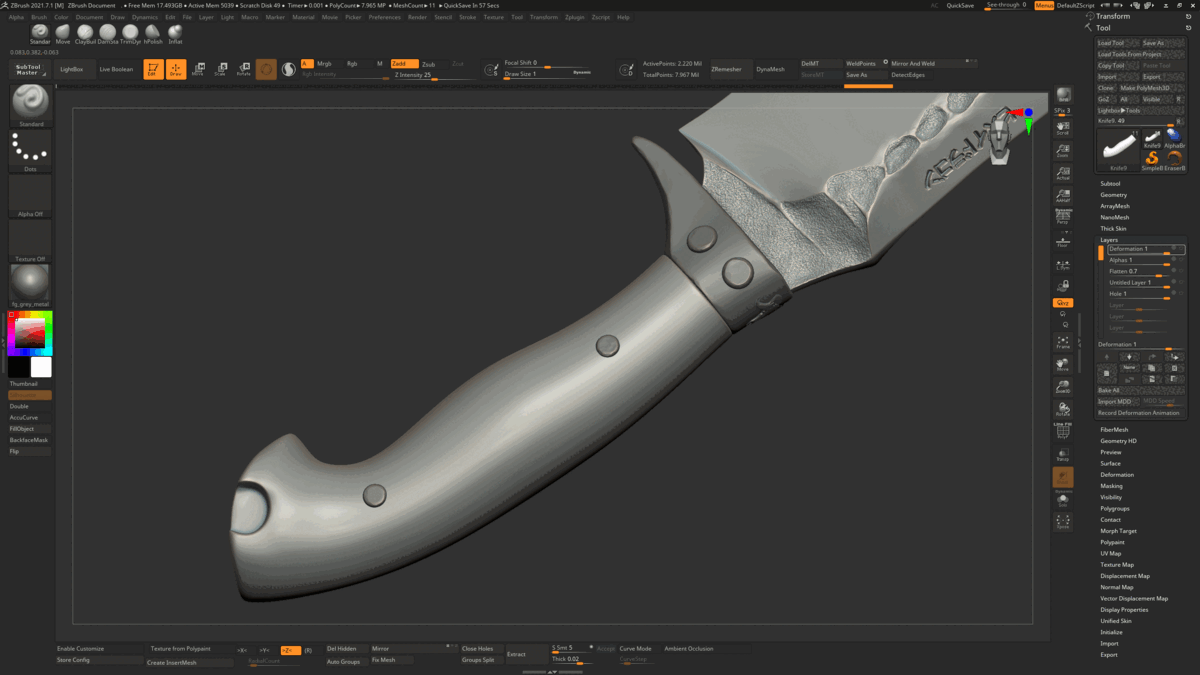Expand the Subtool panel
This screenshot has width=1200, height=675.
coord(1110,183)
